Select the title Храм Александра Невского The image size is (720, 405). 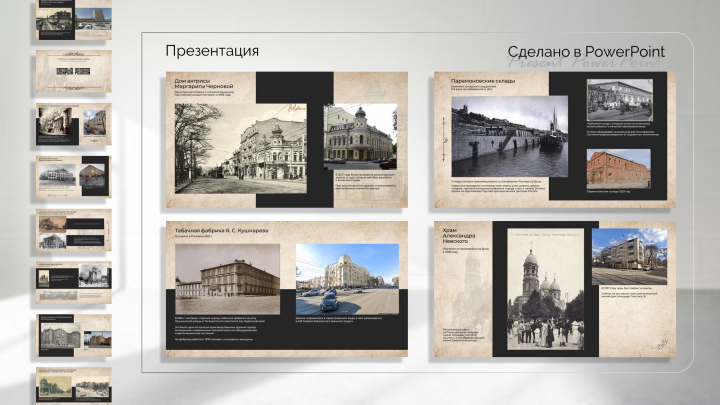[x=459, y=236]
